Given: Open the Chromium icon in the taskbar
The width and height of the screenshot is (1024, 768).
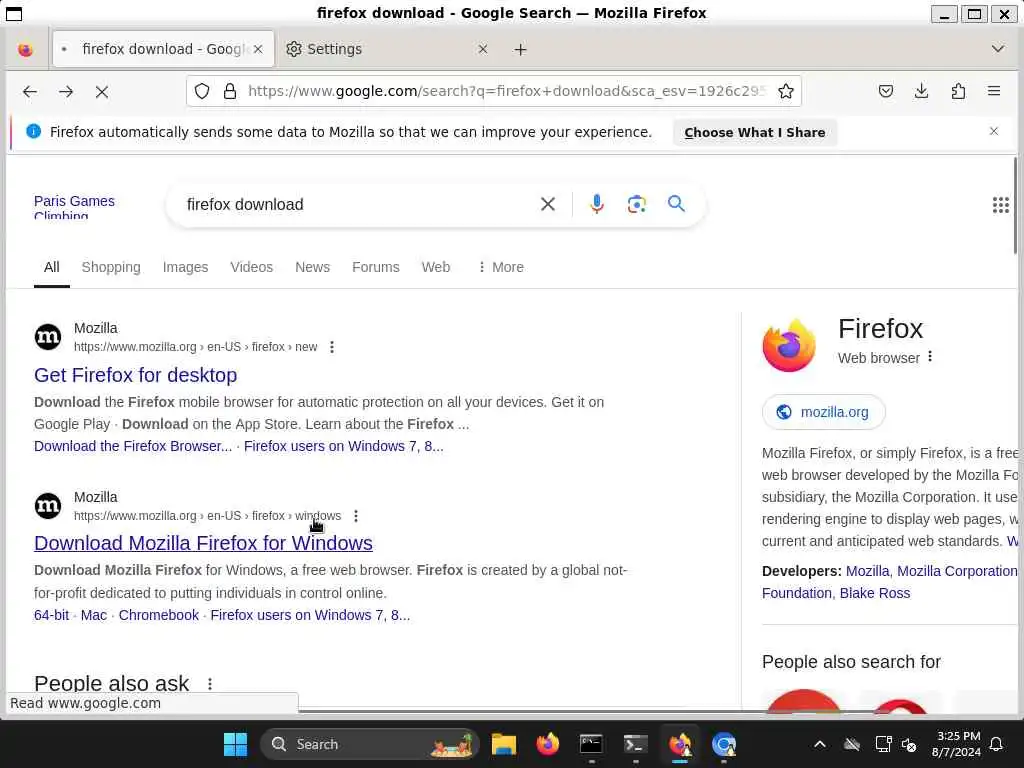Looking at the screenshot, I should point(724,744).
